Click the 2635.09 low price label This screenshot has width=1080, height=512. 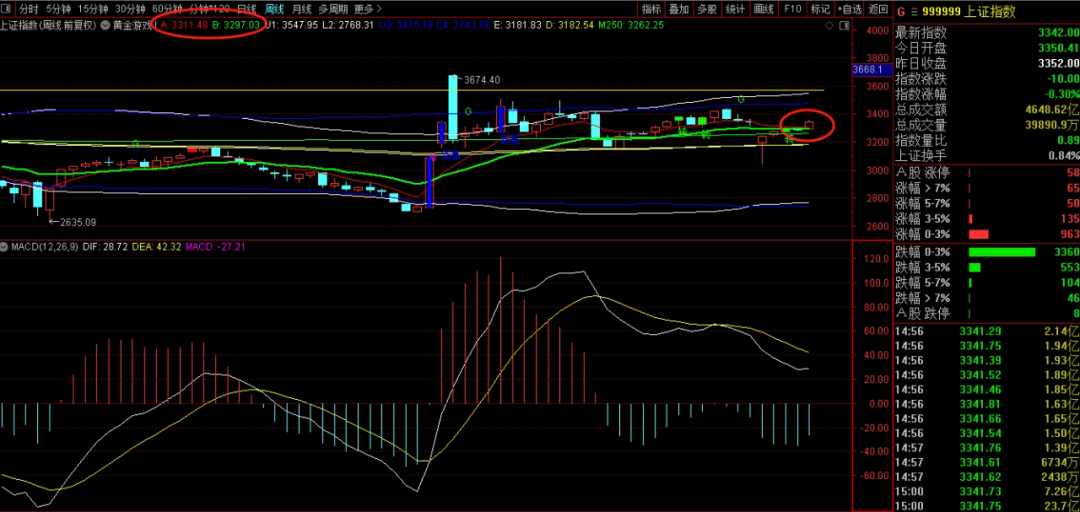pos(78,222)
